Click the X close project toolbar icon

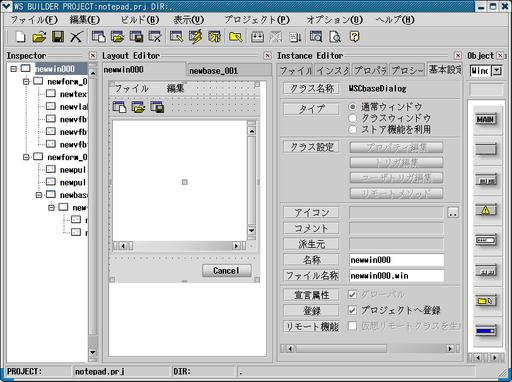[x=76, y=37]
